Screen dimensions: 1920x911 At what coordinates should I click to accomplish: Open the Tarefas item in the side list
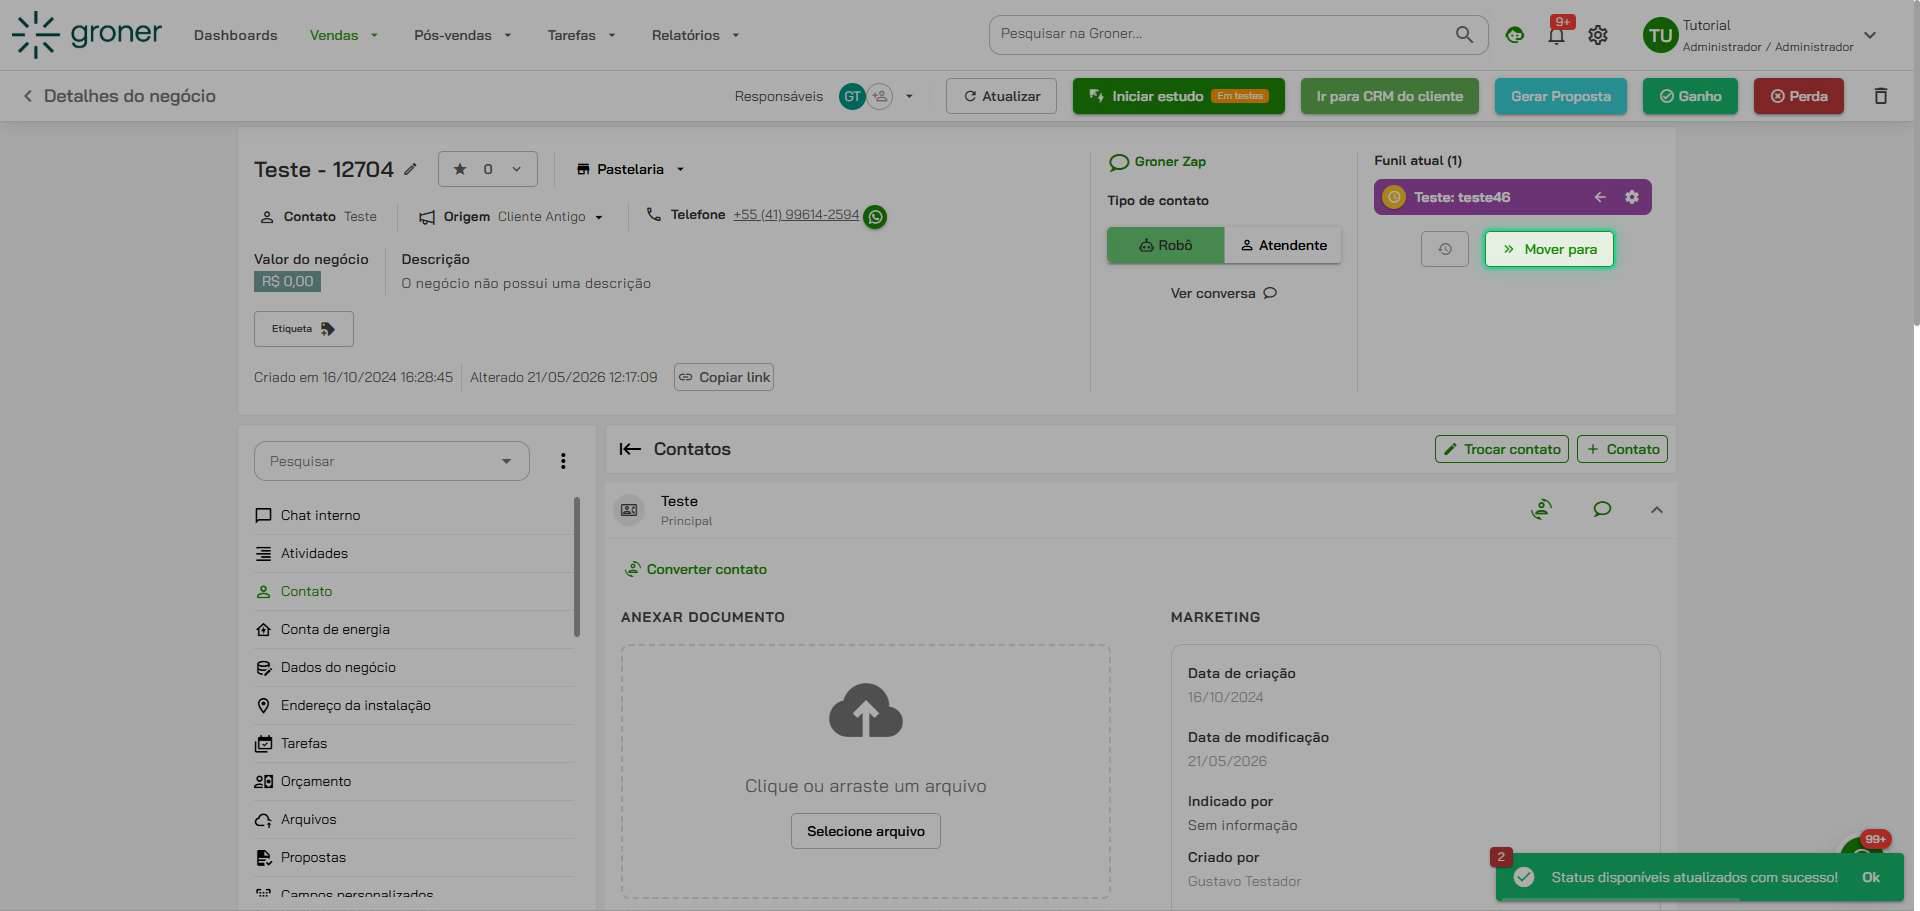click(x=414, y=743)
